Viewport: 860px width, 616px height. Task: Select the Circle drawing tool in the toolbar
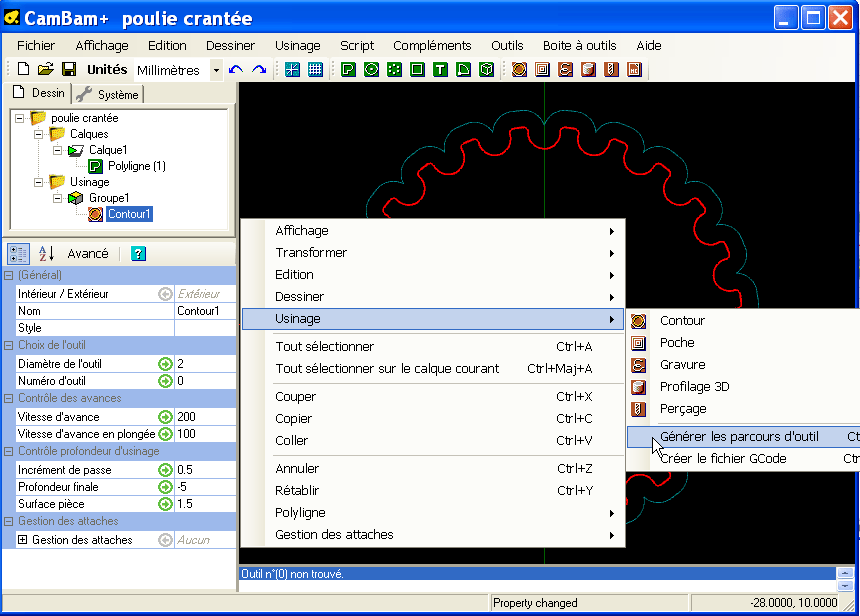tap(371, 70)
